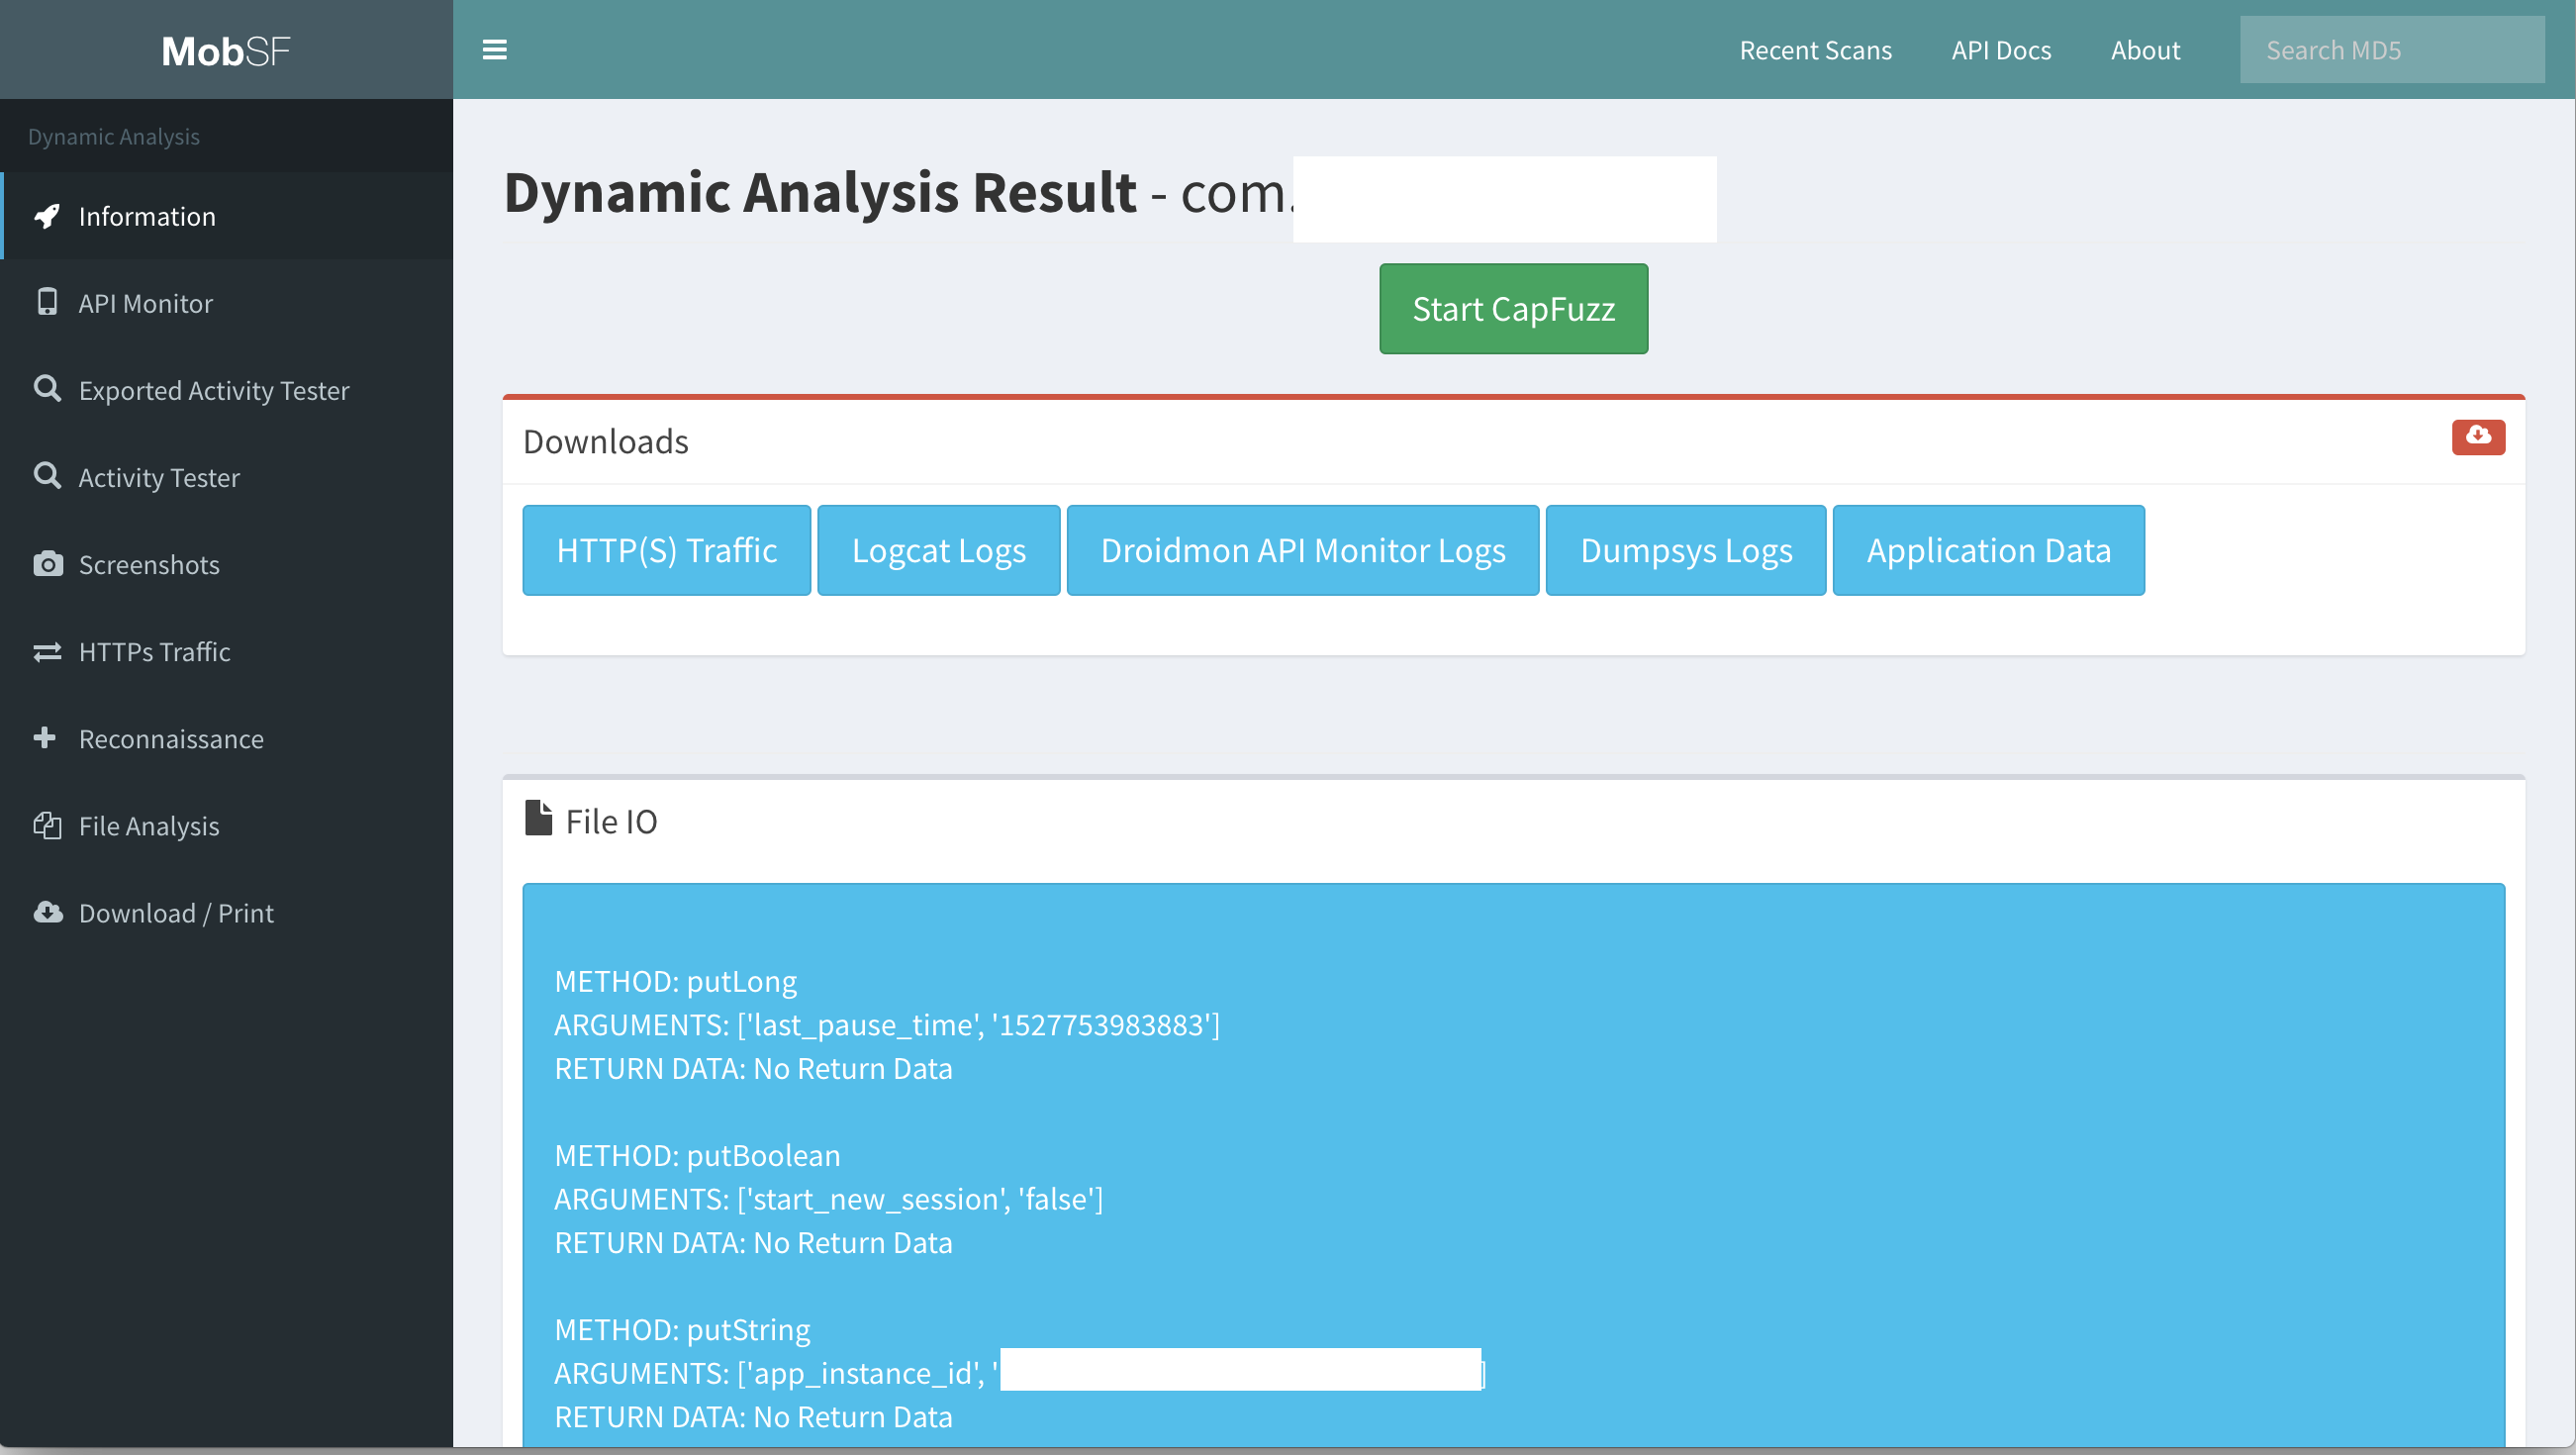Click 'METHOD: putBoolean' text
The width and height of the screenshot is (2576, 1455).
697,1155
